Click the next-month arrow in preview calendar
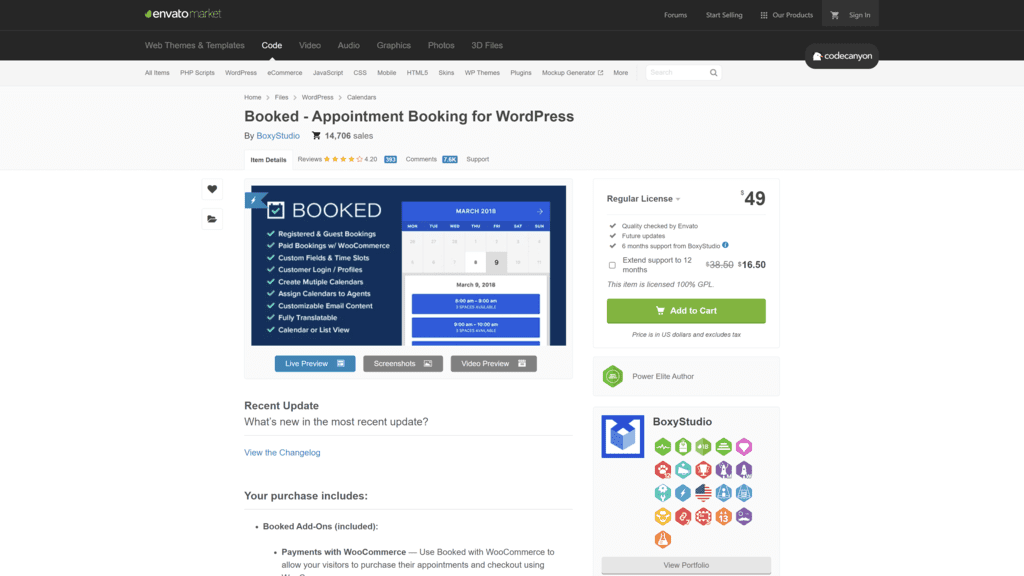This screenshot has height=576, width=1024. coord(540,212)
